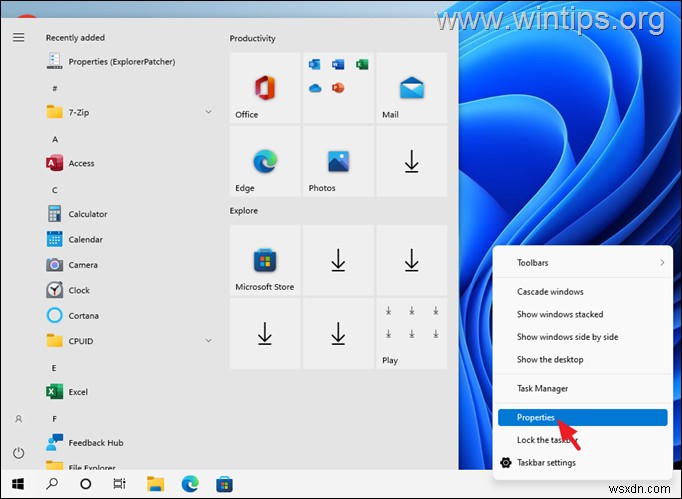Click the Outlook icon in Office group tile
The image size is (682, 499).
pyautogui.click(x=314, y=64)
